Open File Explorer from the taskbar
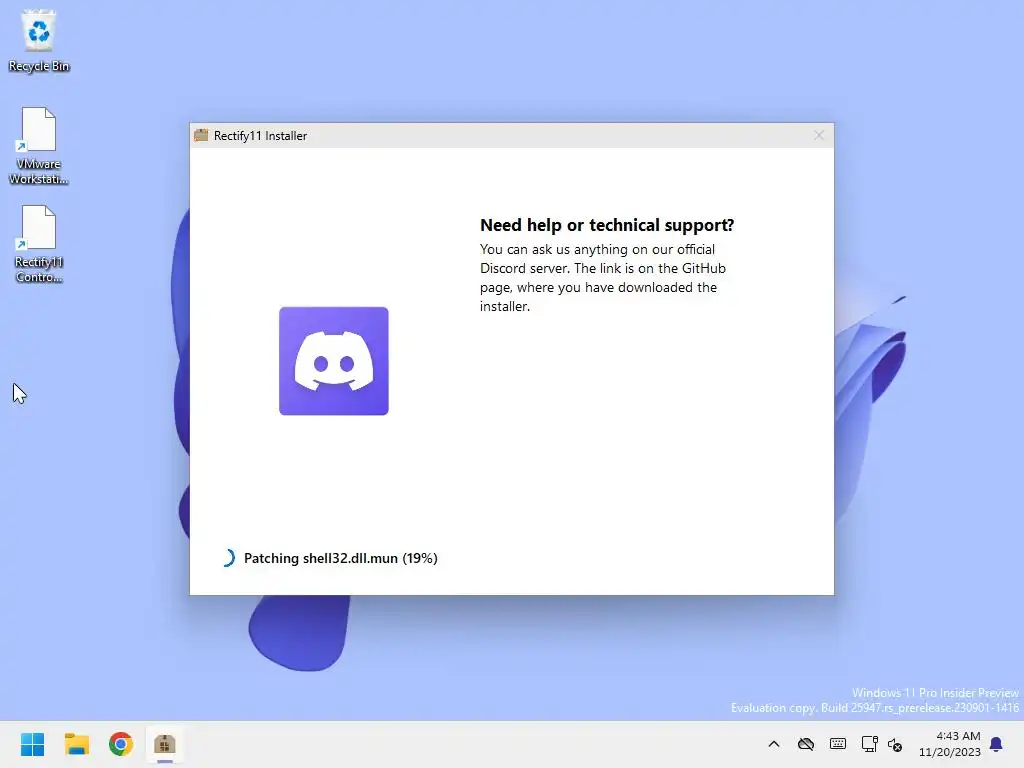 pyautogui.click(x=76, y=744)
